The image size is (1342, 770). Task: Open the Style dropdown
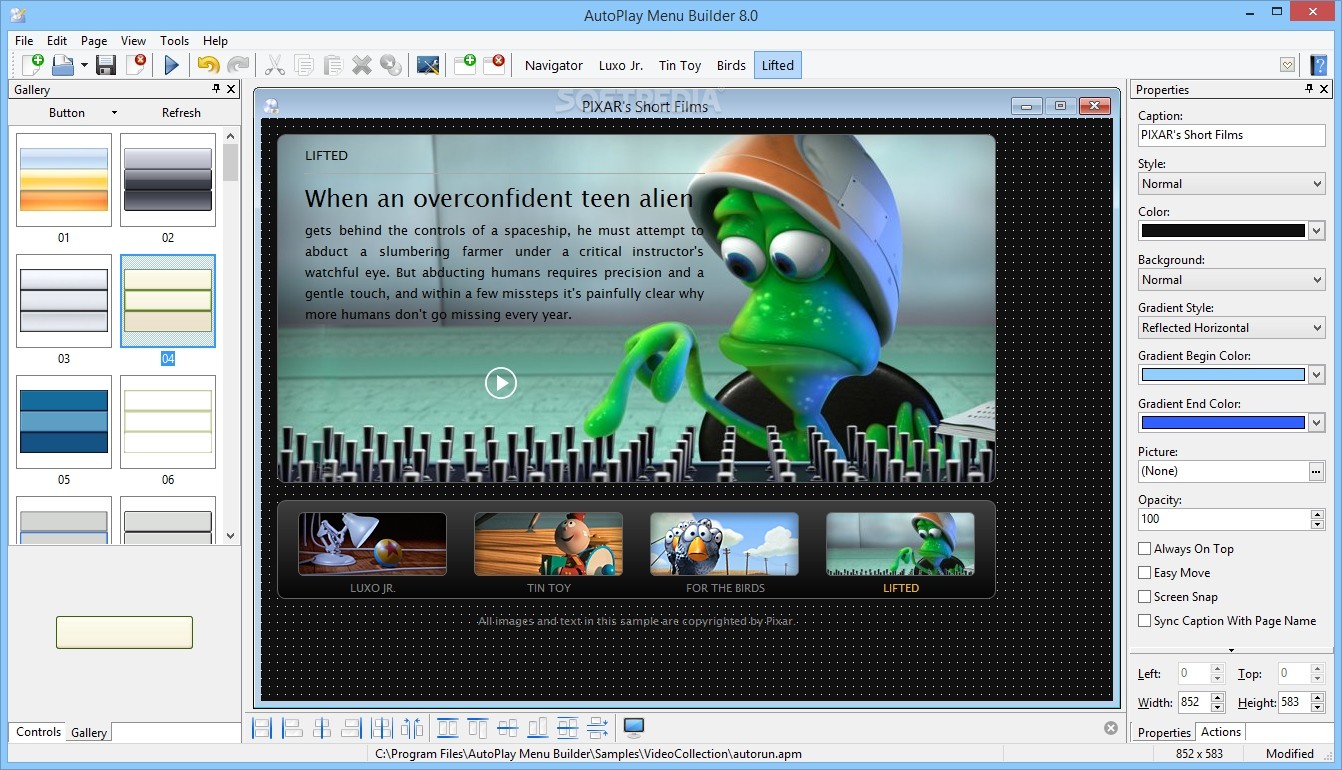1232,184
